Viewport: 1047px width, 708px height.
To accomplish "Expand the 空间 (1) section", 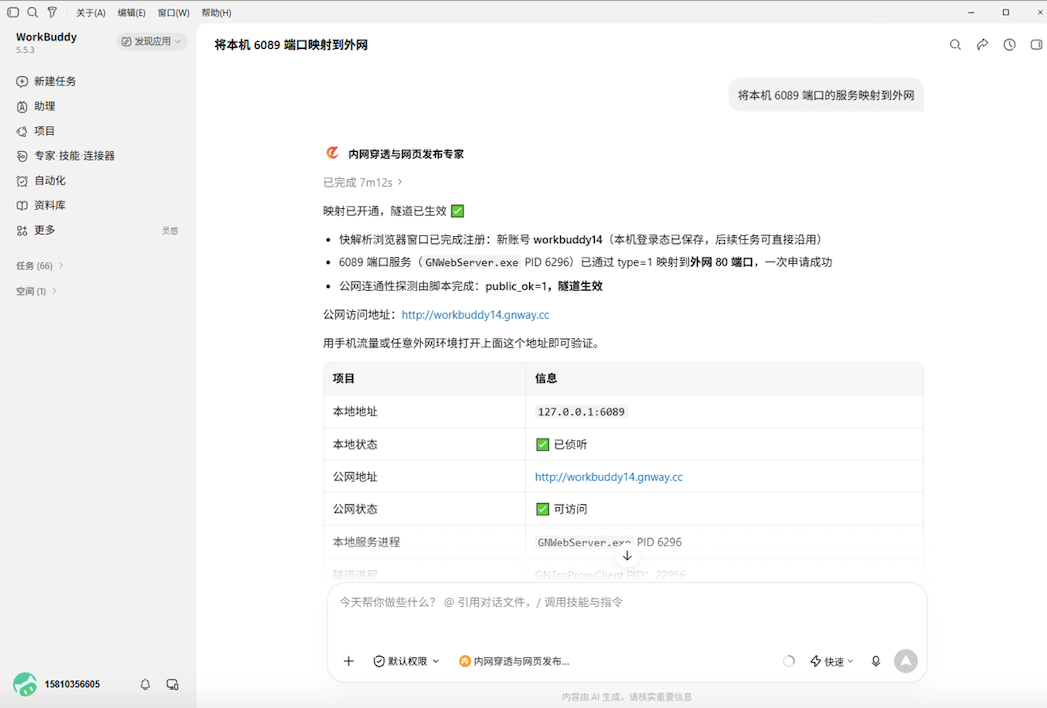I will click(37, 291).
